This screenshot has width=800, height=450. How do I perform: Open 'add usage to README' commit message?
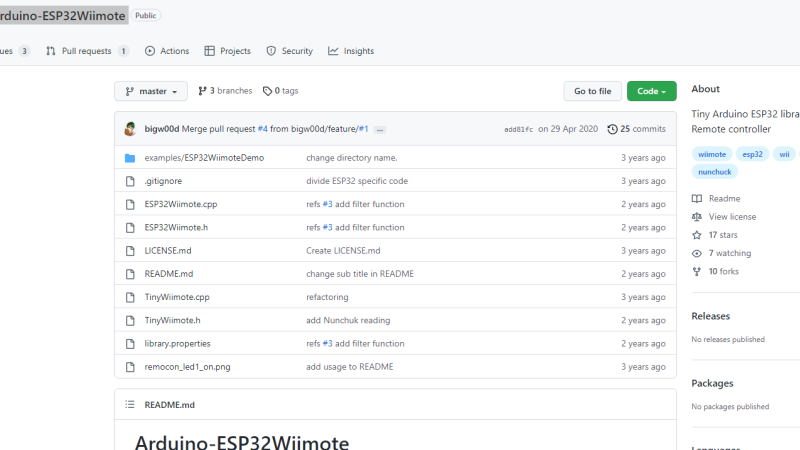point(350,367)
